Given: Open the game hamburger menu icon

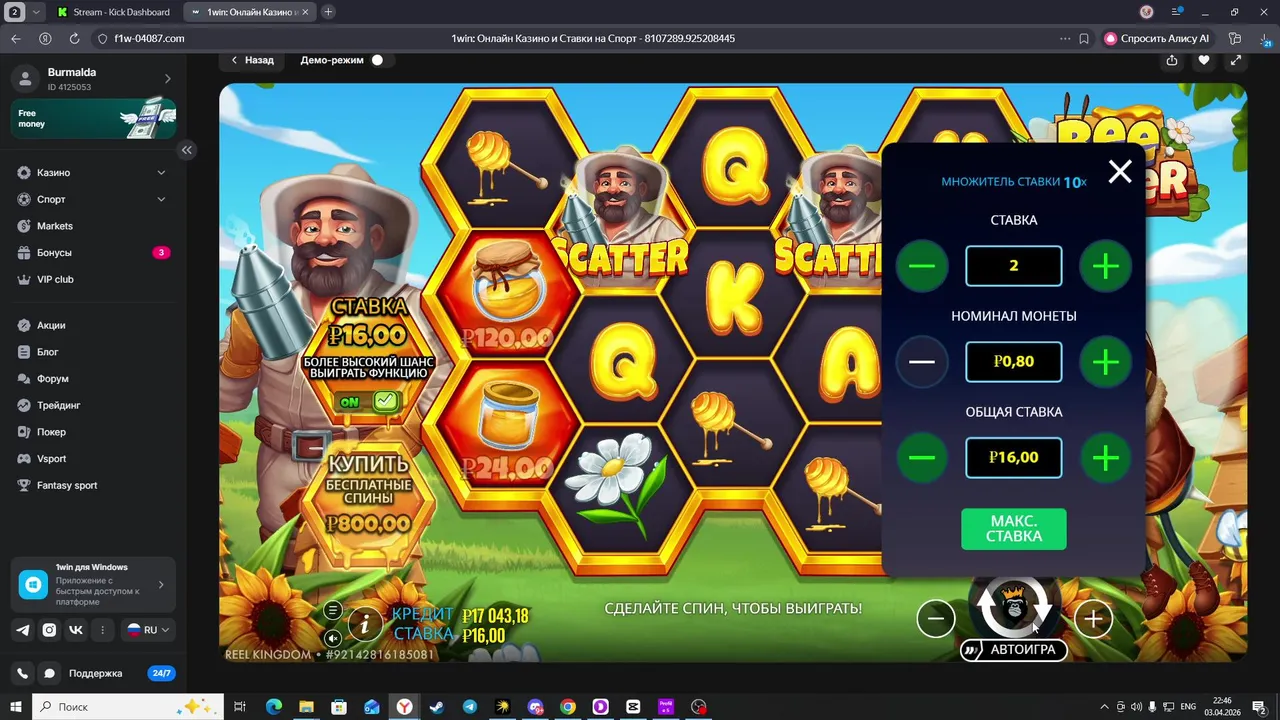Looking at the screenshot, I should point(333,611).
